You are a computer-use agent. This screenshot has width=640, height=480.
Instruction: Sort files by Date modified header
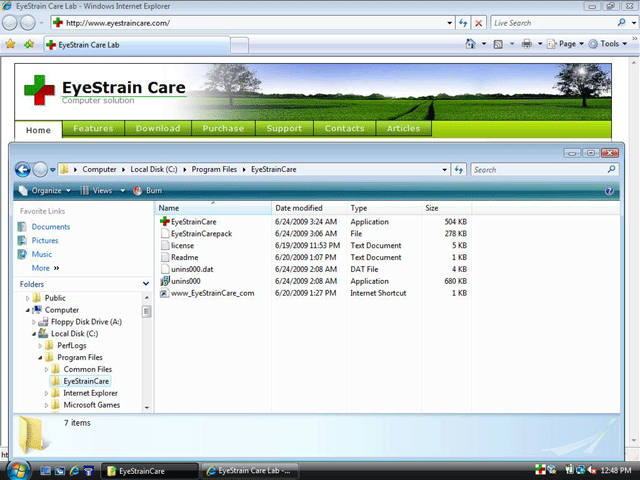coord(309,208)
